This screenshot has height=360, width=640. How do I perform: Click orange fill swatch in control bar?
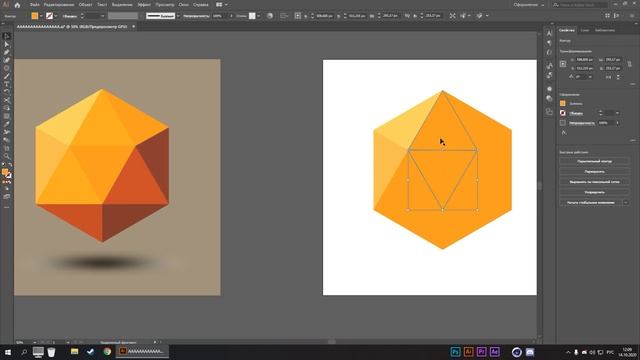pyautogui.click(x=35, y=16)
